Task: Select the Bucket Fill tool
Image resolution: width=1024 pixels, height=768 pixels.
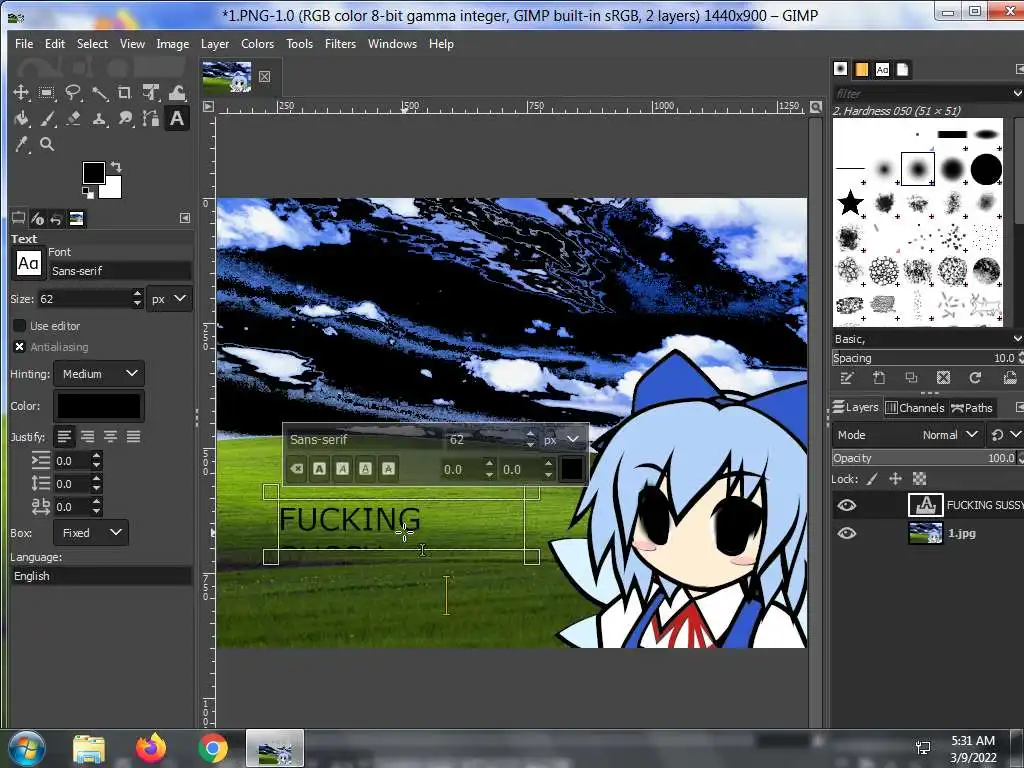Action: 21,119
